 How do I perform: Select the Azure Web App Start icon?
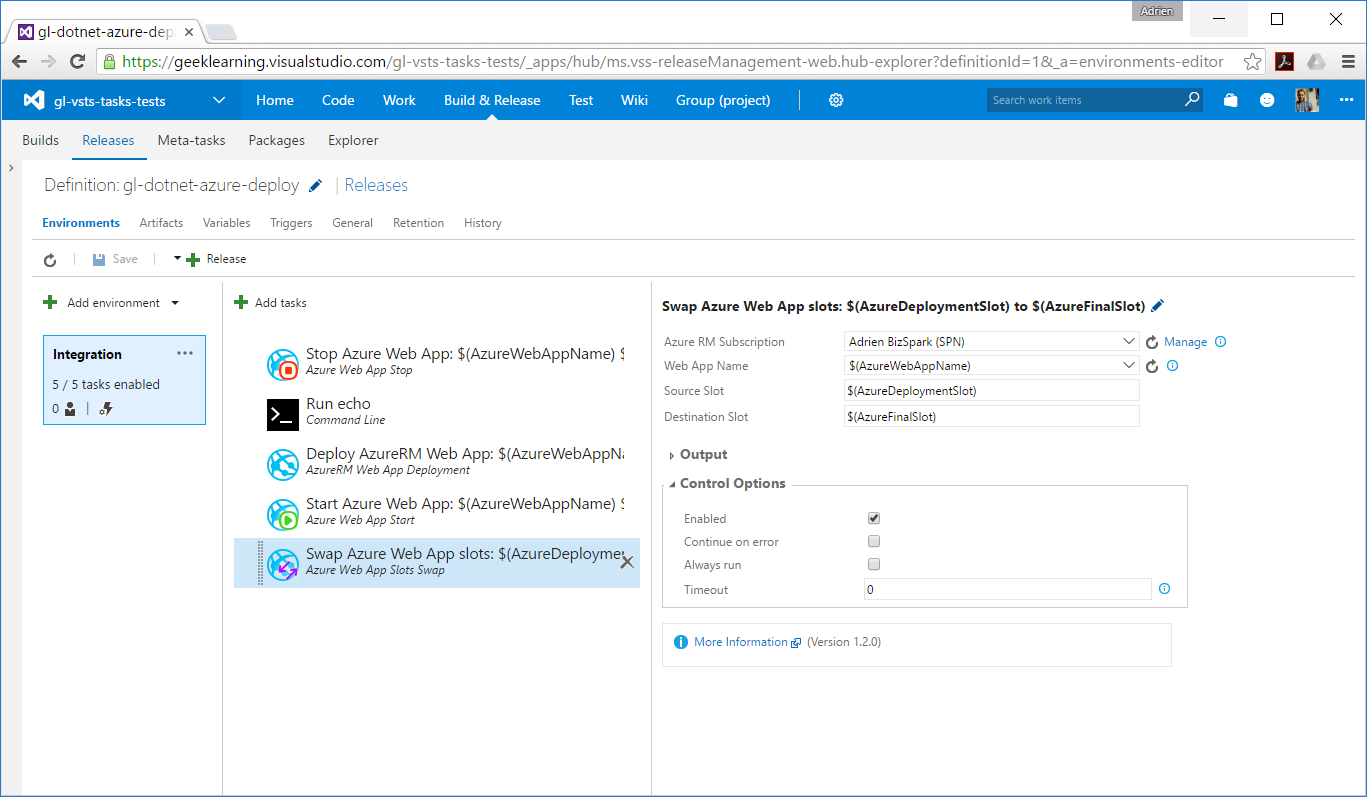coord(283,515)
